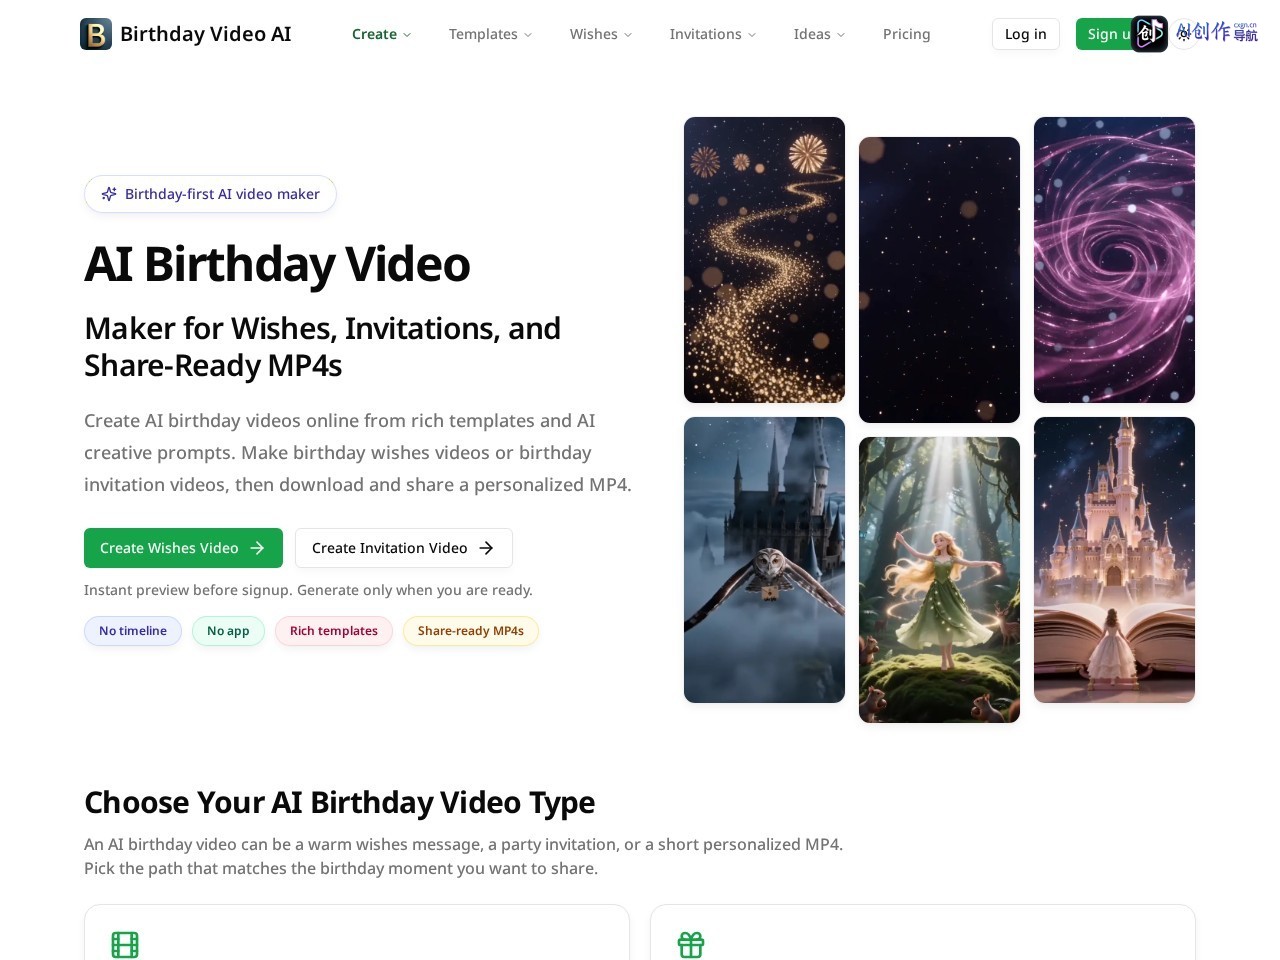The image size is (1280, 960).
Task: Click the arrow icon on Create Wishes Video
Action: click(257, 548)
